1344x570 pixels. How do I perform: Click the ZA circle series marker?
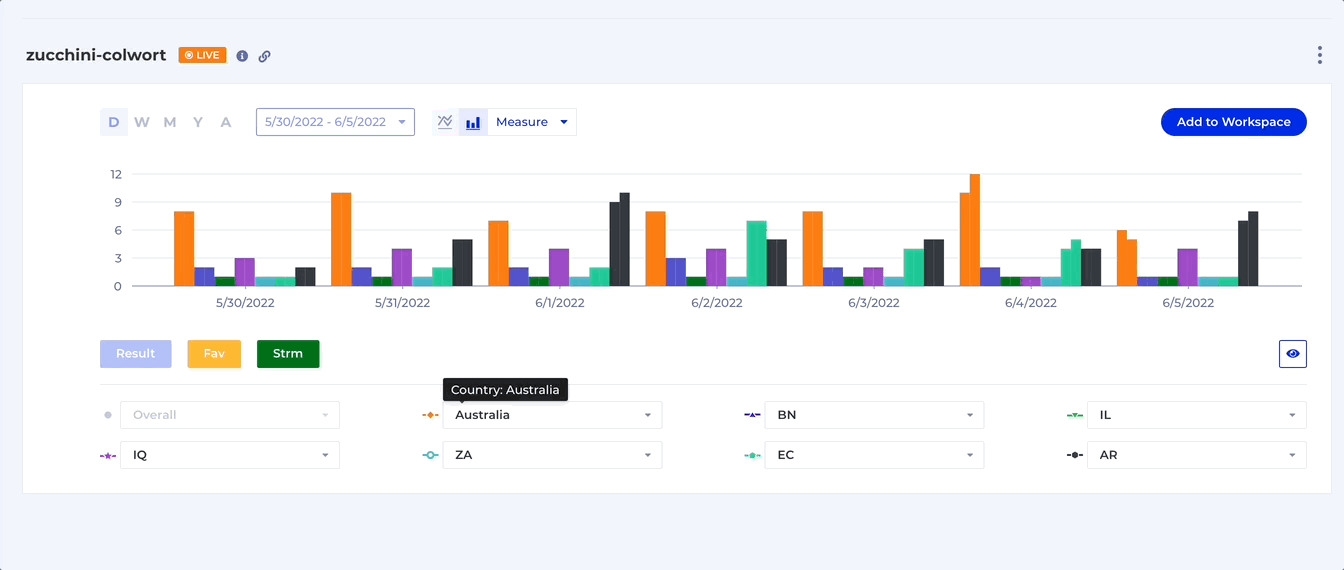coord(430,455)
